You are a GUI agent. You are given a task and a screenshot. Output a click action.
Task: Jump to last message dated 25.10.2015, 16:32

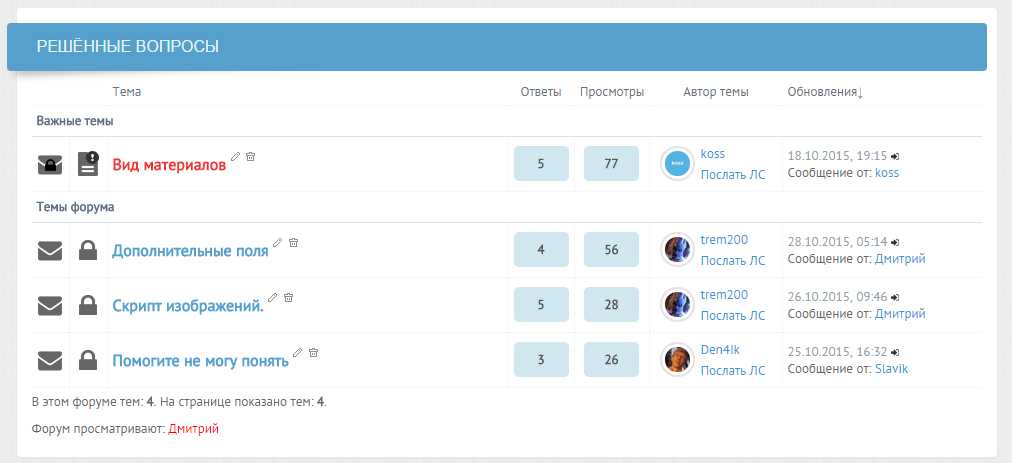(x=895, y=353)
